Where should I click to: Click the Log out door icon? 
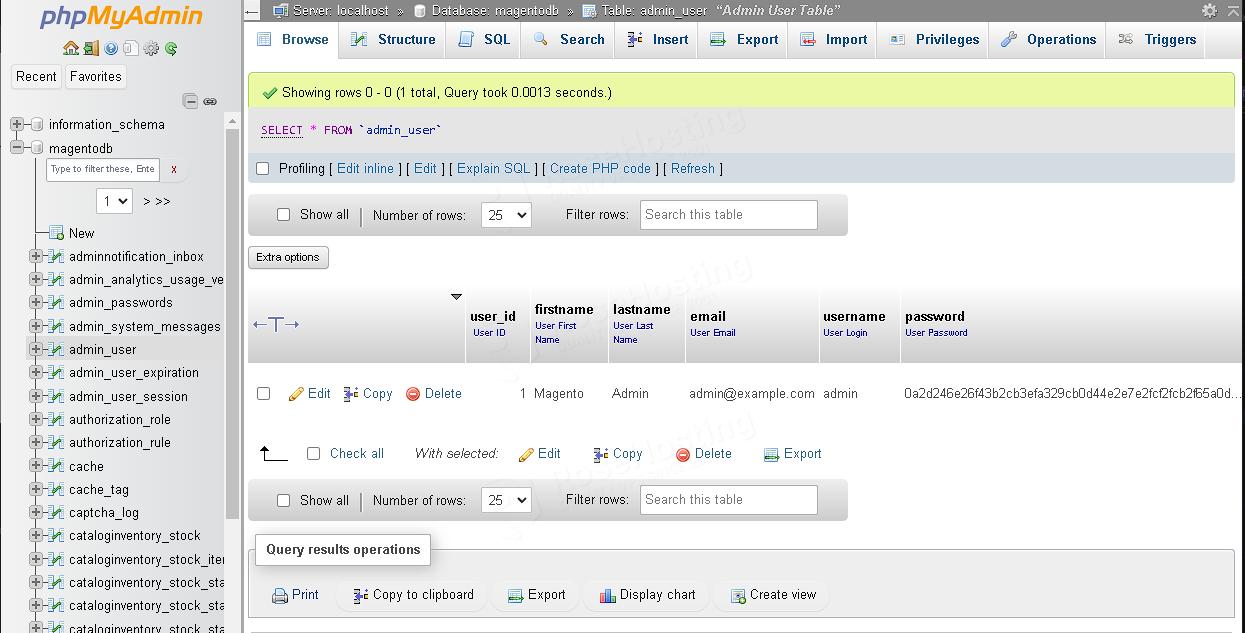(91, 48)
